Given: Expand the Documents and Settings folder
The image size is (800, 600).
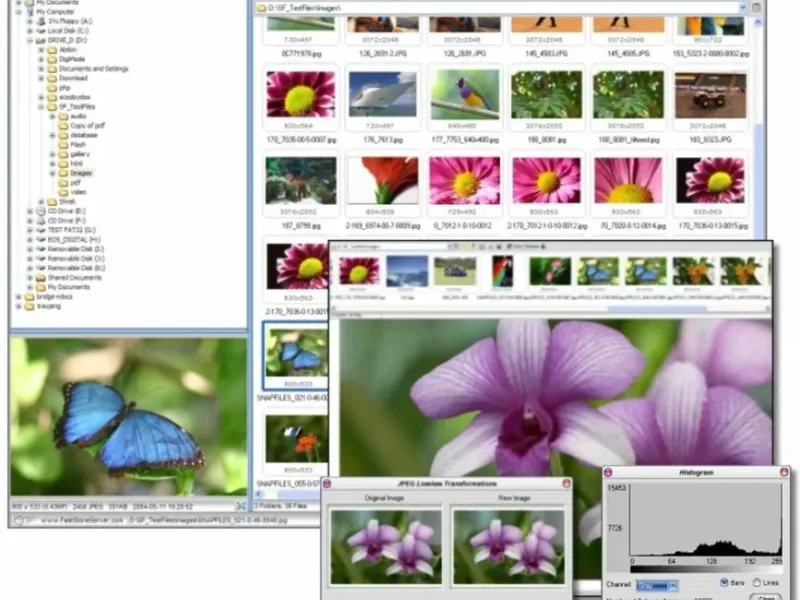Looking at the screenshot, I should coord(41,69).
